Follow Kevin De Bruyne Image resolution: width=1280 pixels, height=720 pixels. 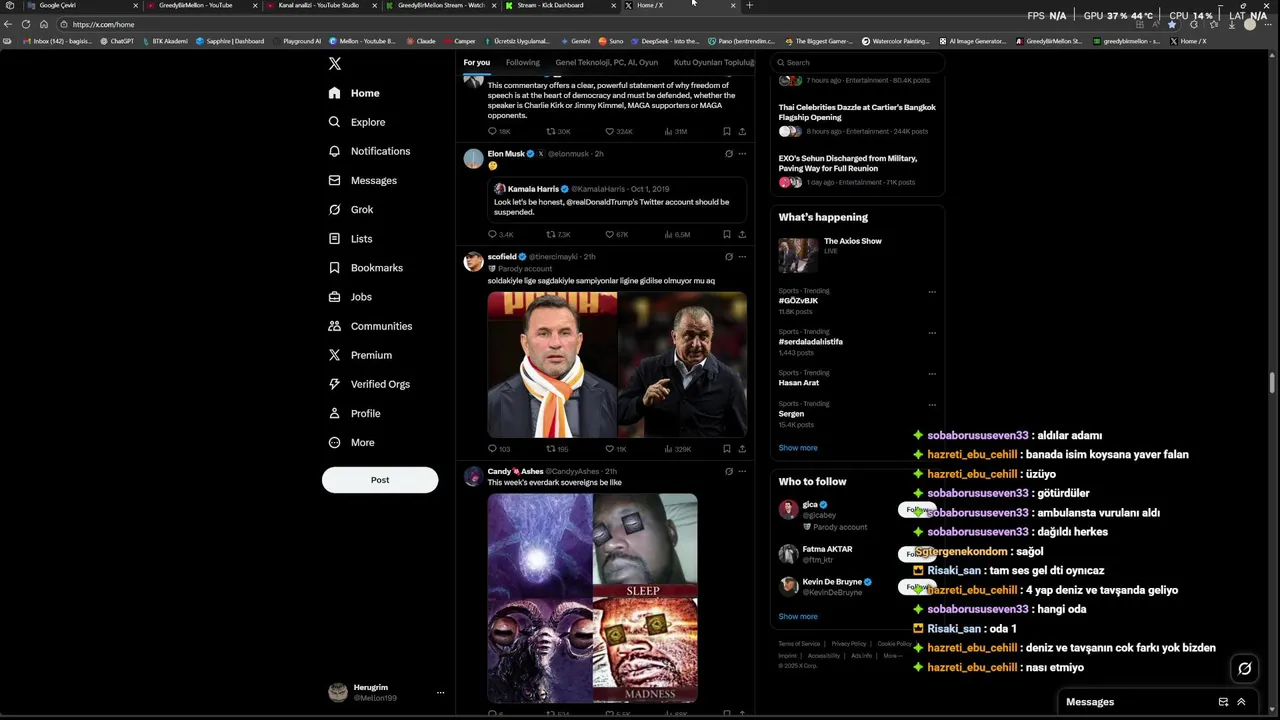[x=915, y=587]
